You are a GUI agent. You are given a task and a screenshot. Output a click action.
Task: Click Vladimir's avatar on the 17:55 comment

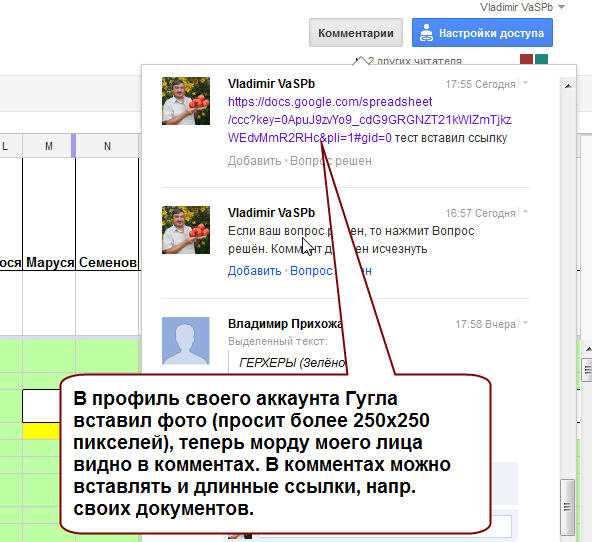(x=186, y=101)
